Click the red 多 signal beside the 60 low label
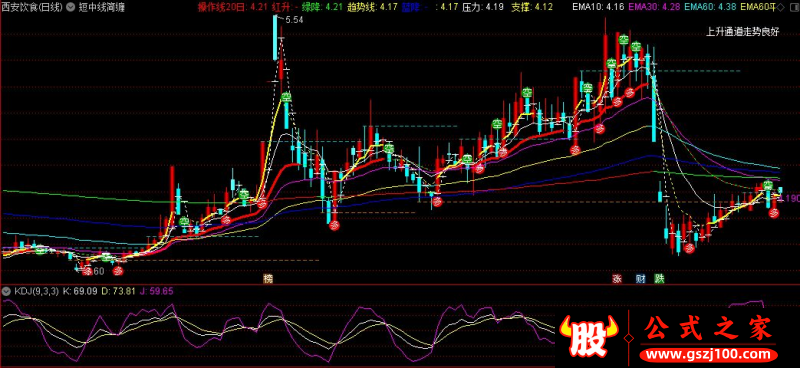 tap(87, 271)
